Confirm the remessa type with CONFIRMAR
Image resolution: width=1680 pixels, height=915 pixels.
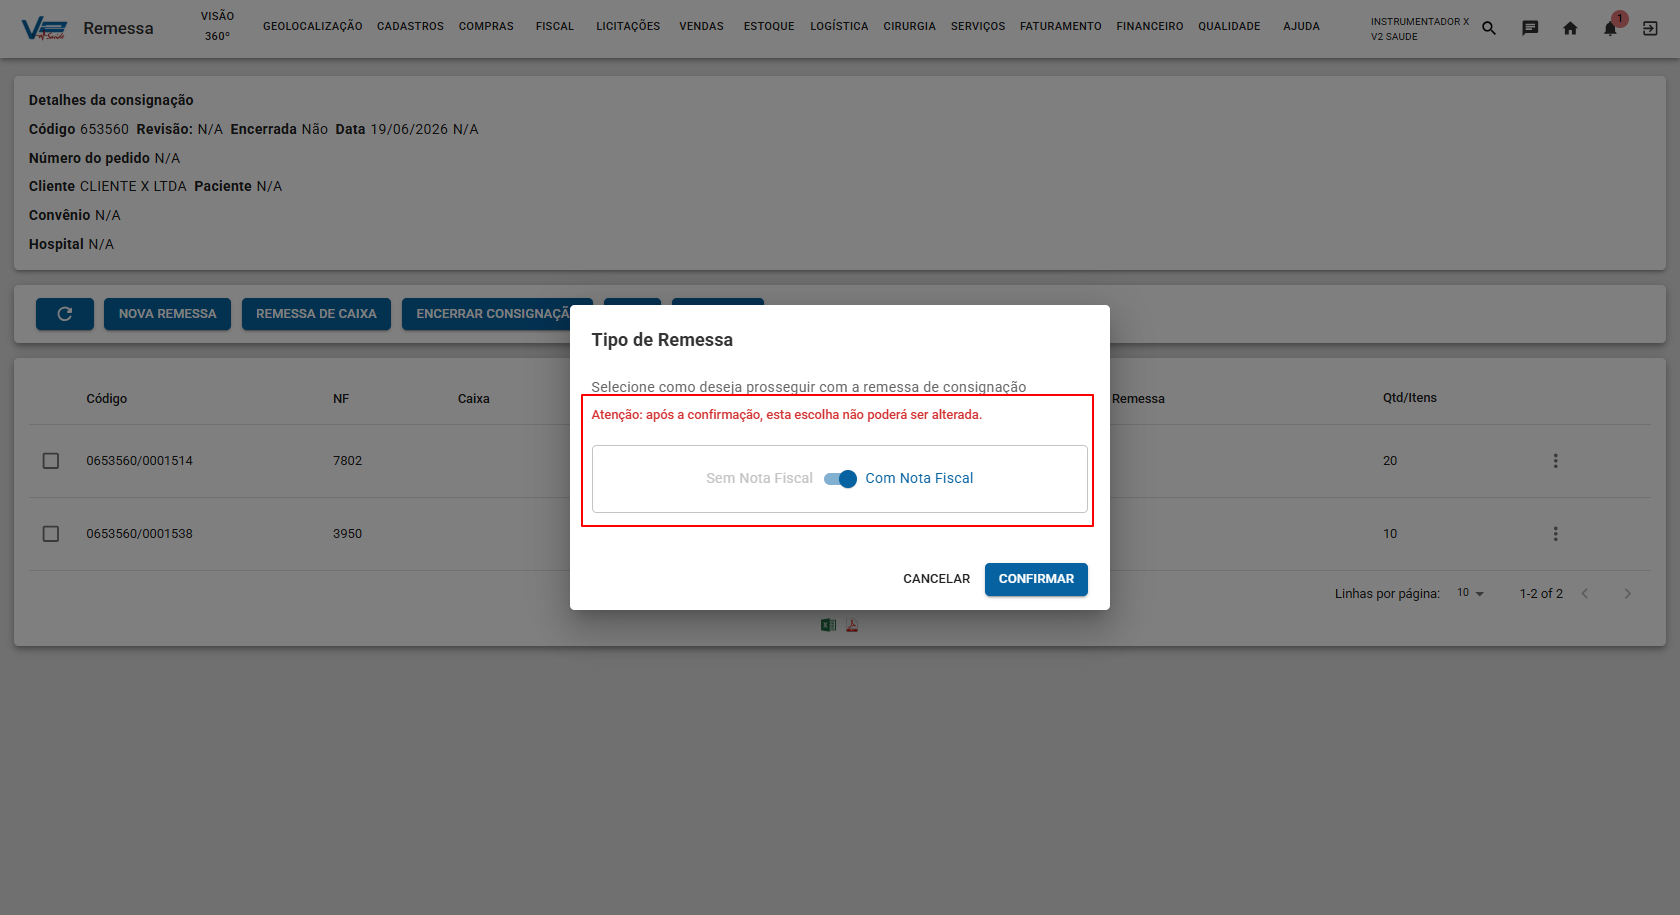(1036, 579)
